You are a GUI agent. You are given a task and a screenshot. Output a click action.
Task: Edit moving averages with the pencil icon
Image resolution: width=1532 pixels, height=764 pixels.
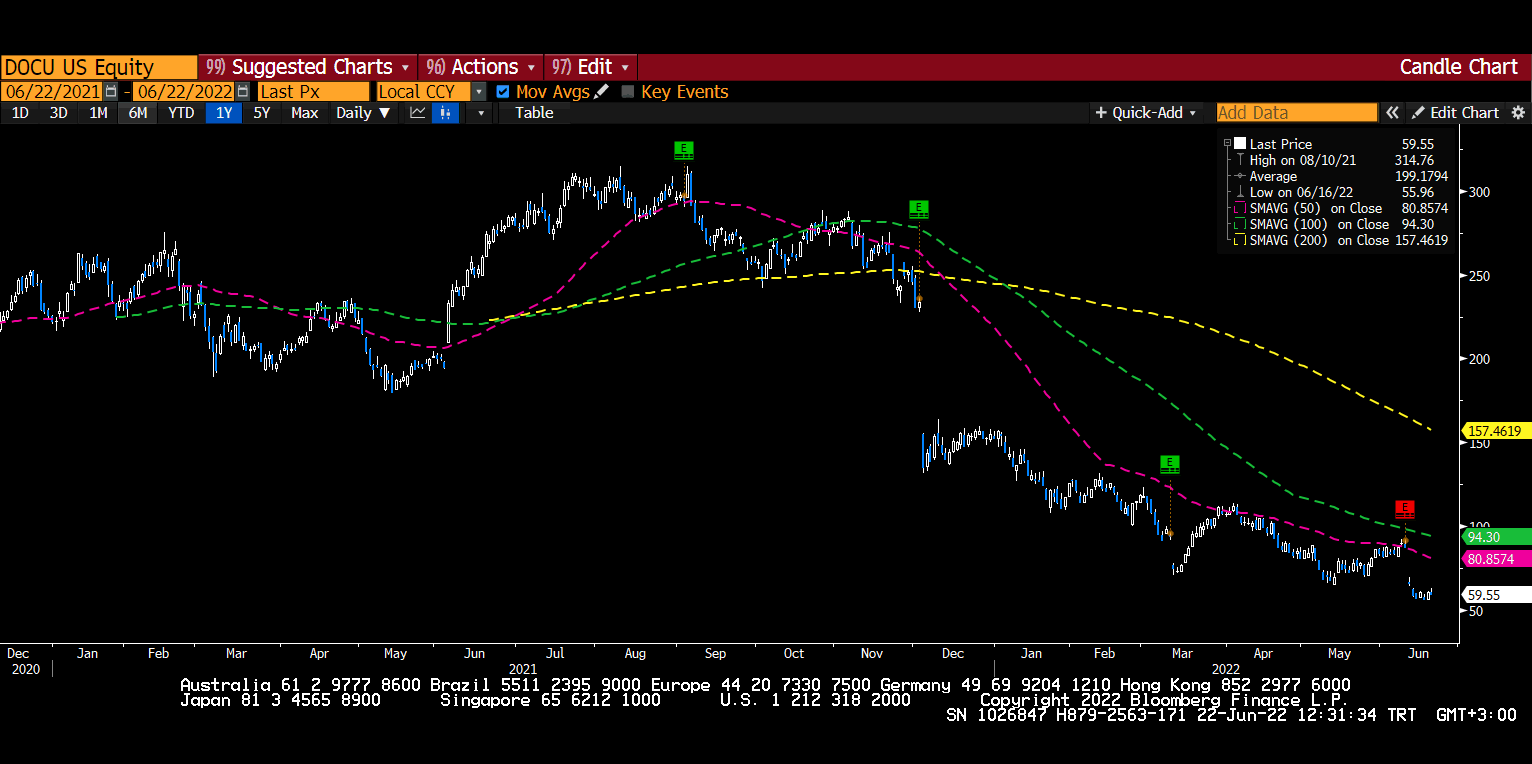(601, 91)
